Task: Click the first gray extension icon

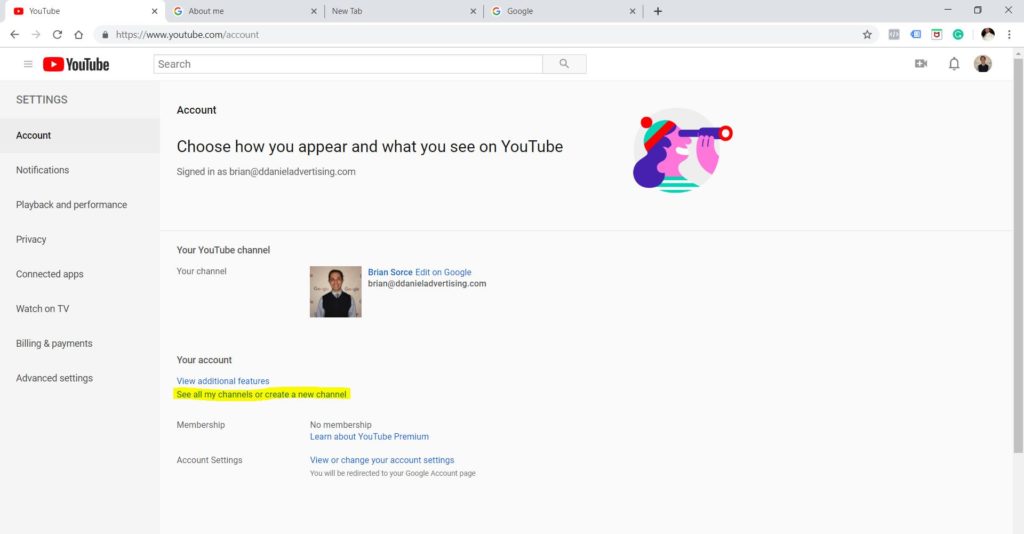Action: 894,35
